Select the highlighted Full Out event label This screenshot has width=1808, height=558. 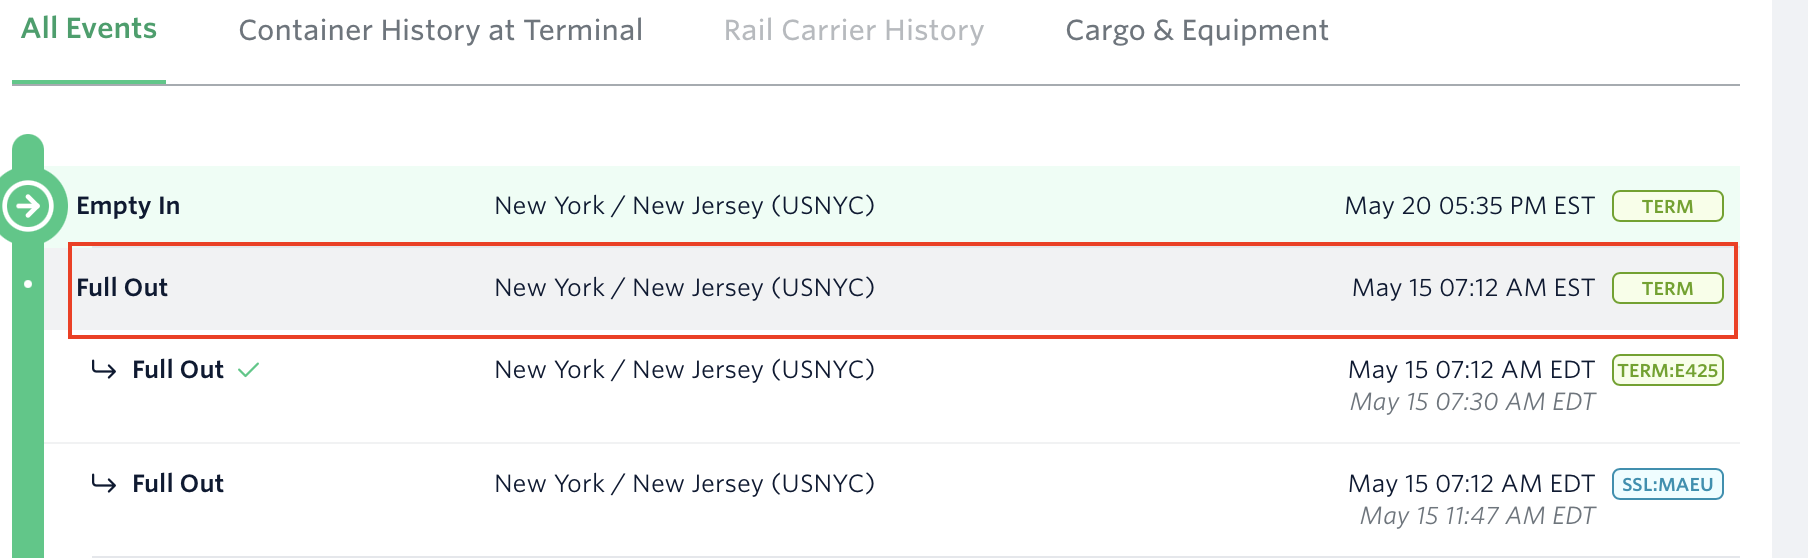pyautogui.click(x=122, y=288)
